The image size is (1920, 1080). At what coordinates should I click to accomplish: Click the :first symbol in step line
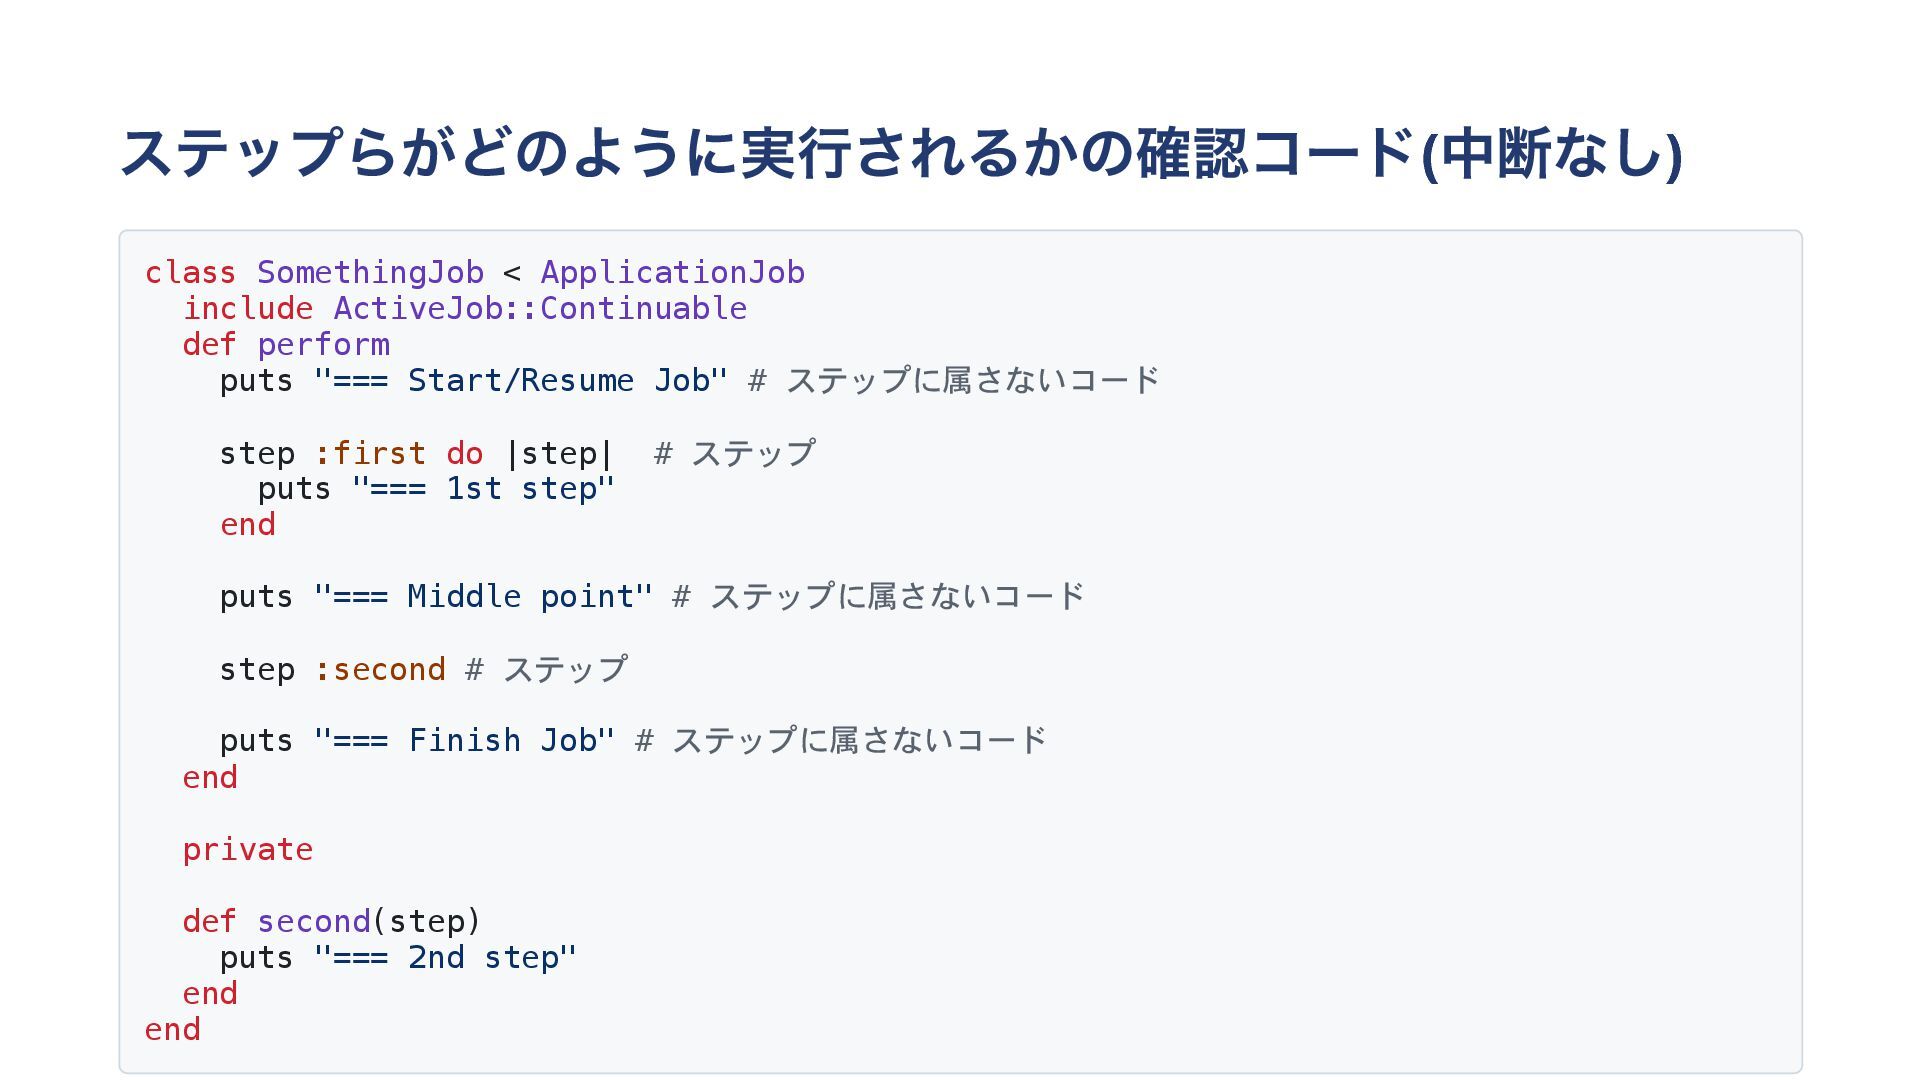[370, 453]
